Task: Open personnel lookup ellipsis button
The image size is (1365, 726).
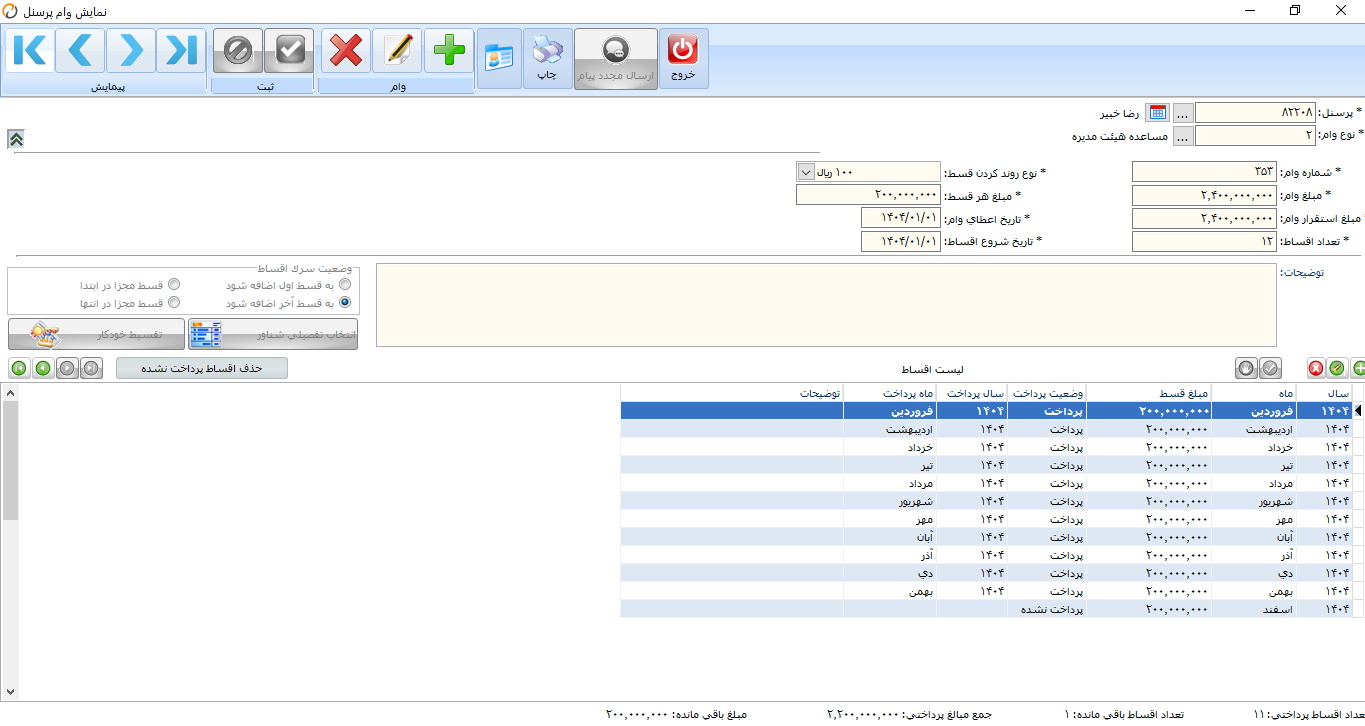Action: [1182, 113]
